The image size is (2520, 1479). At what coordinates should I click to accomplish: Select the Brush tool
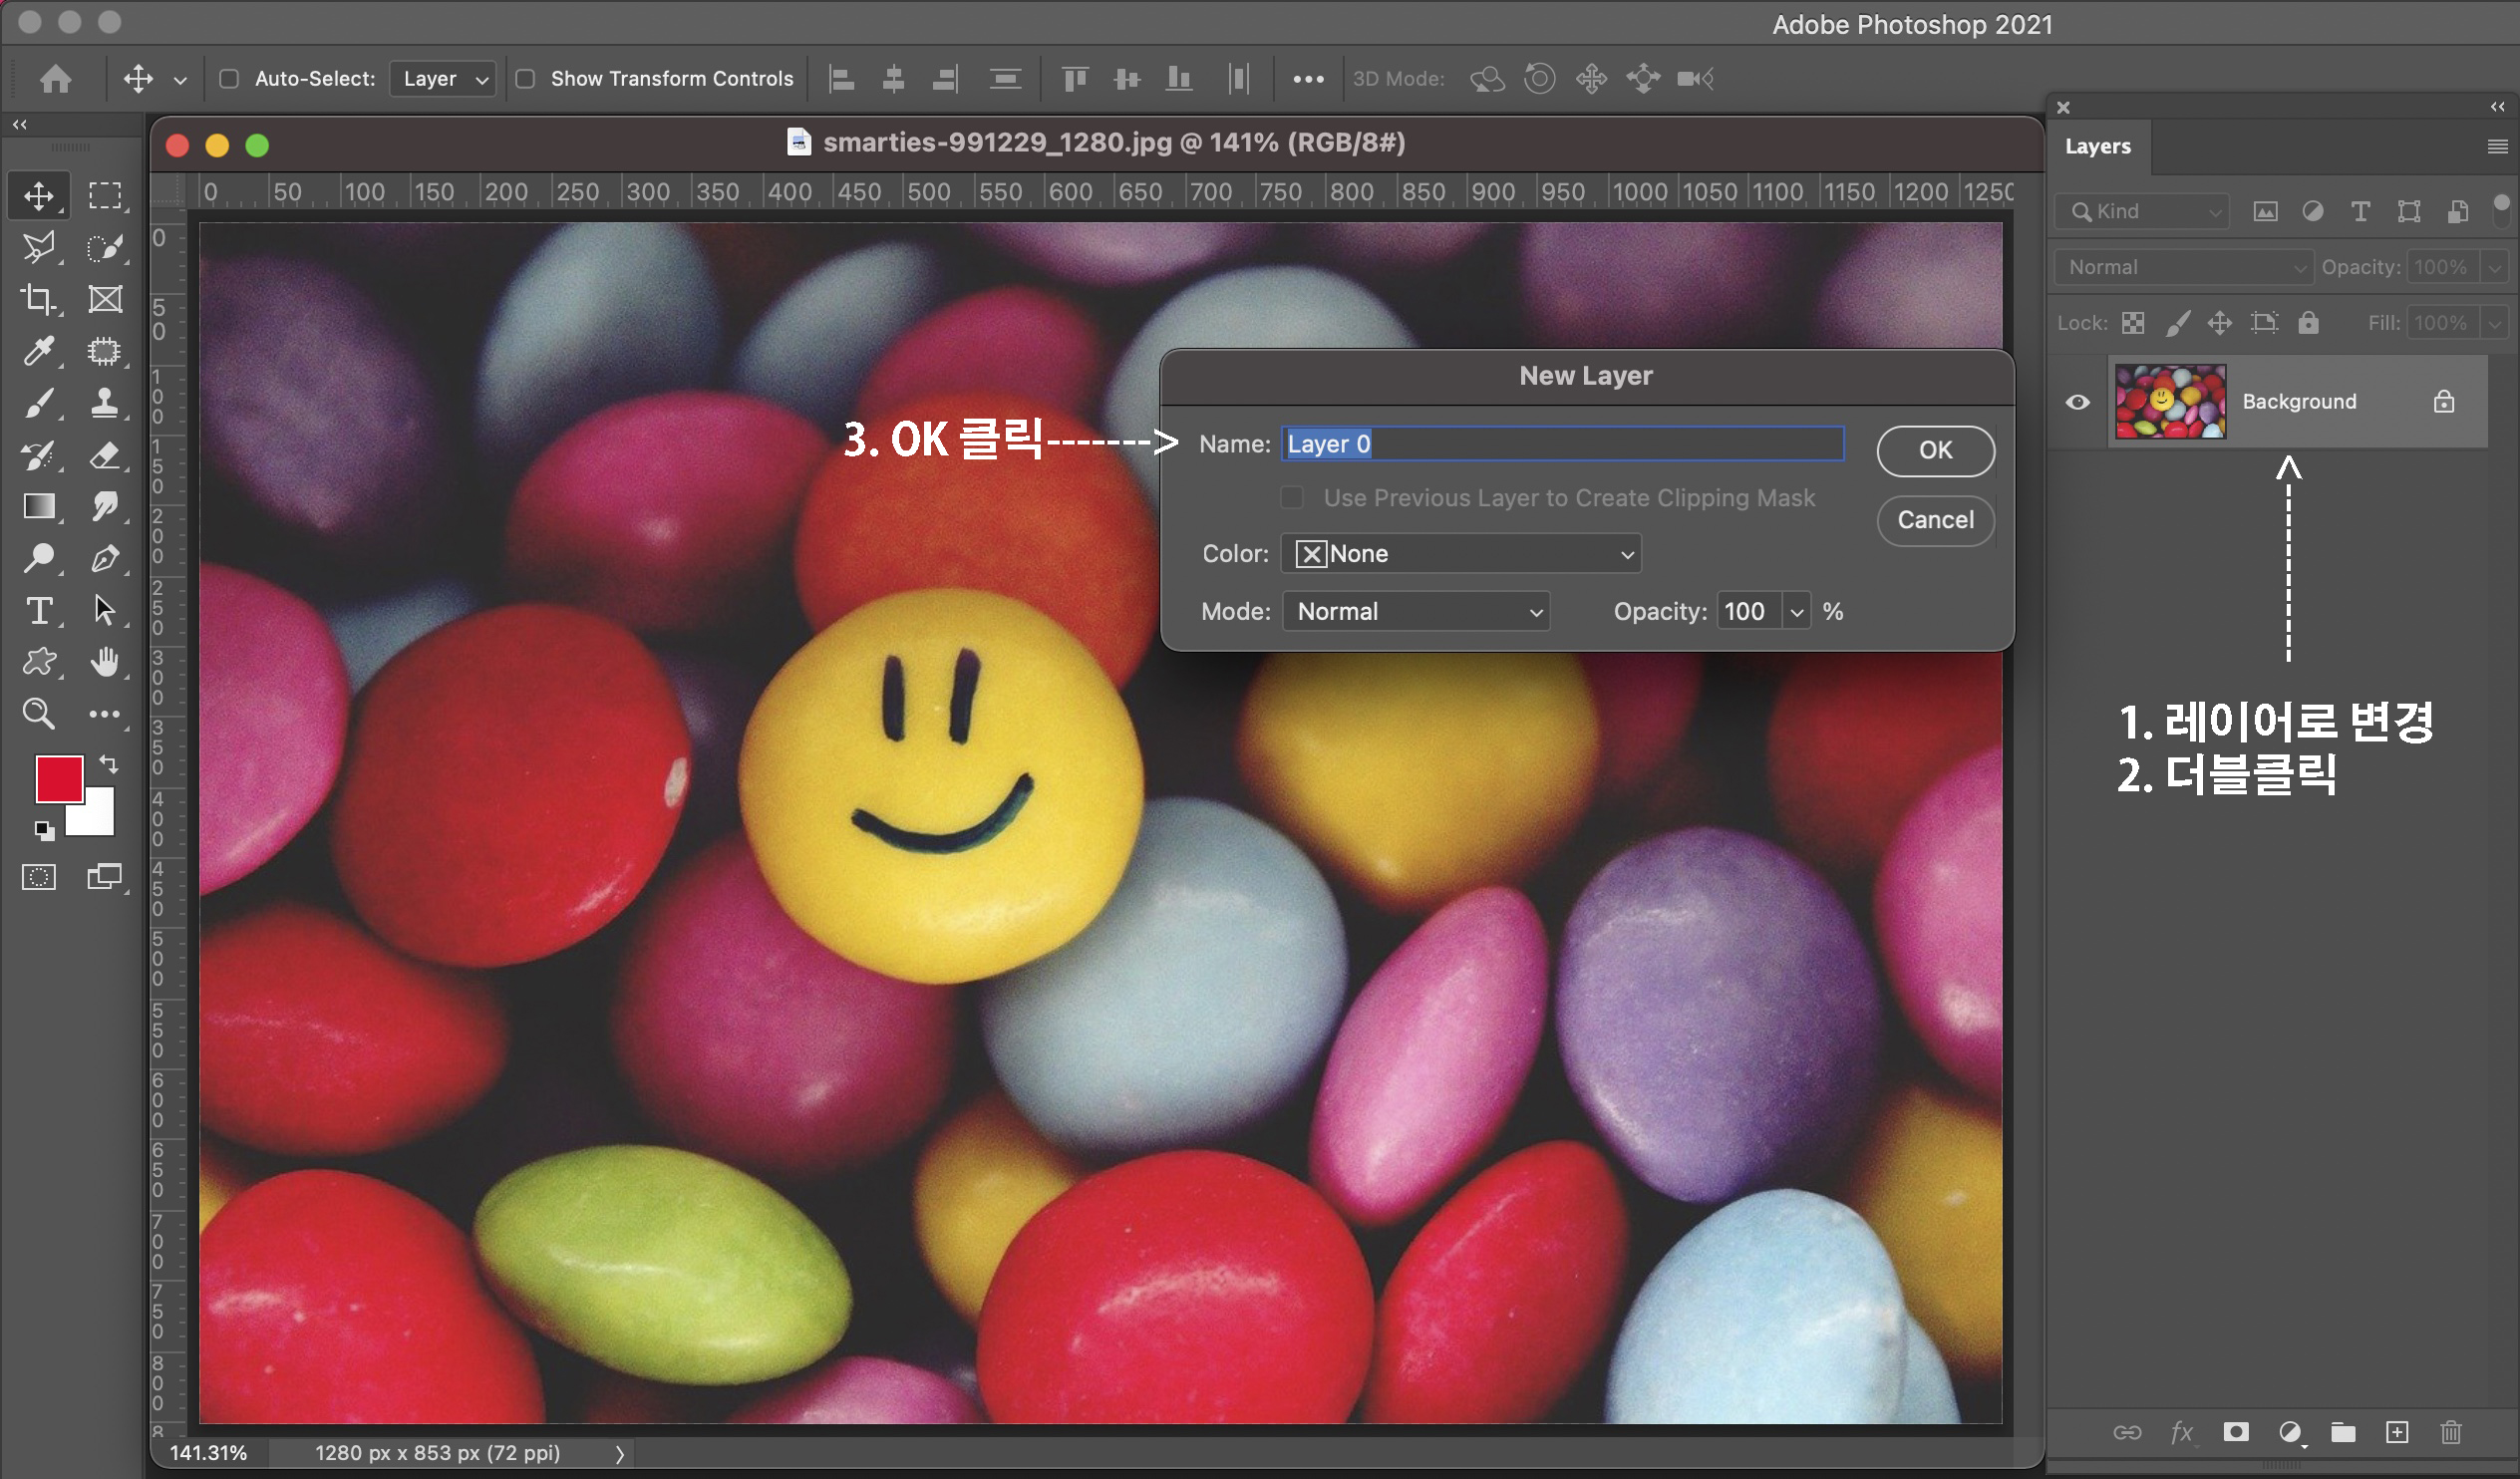[x=38, y=403]
